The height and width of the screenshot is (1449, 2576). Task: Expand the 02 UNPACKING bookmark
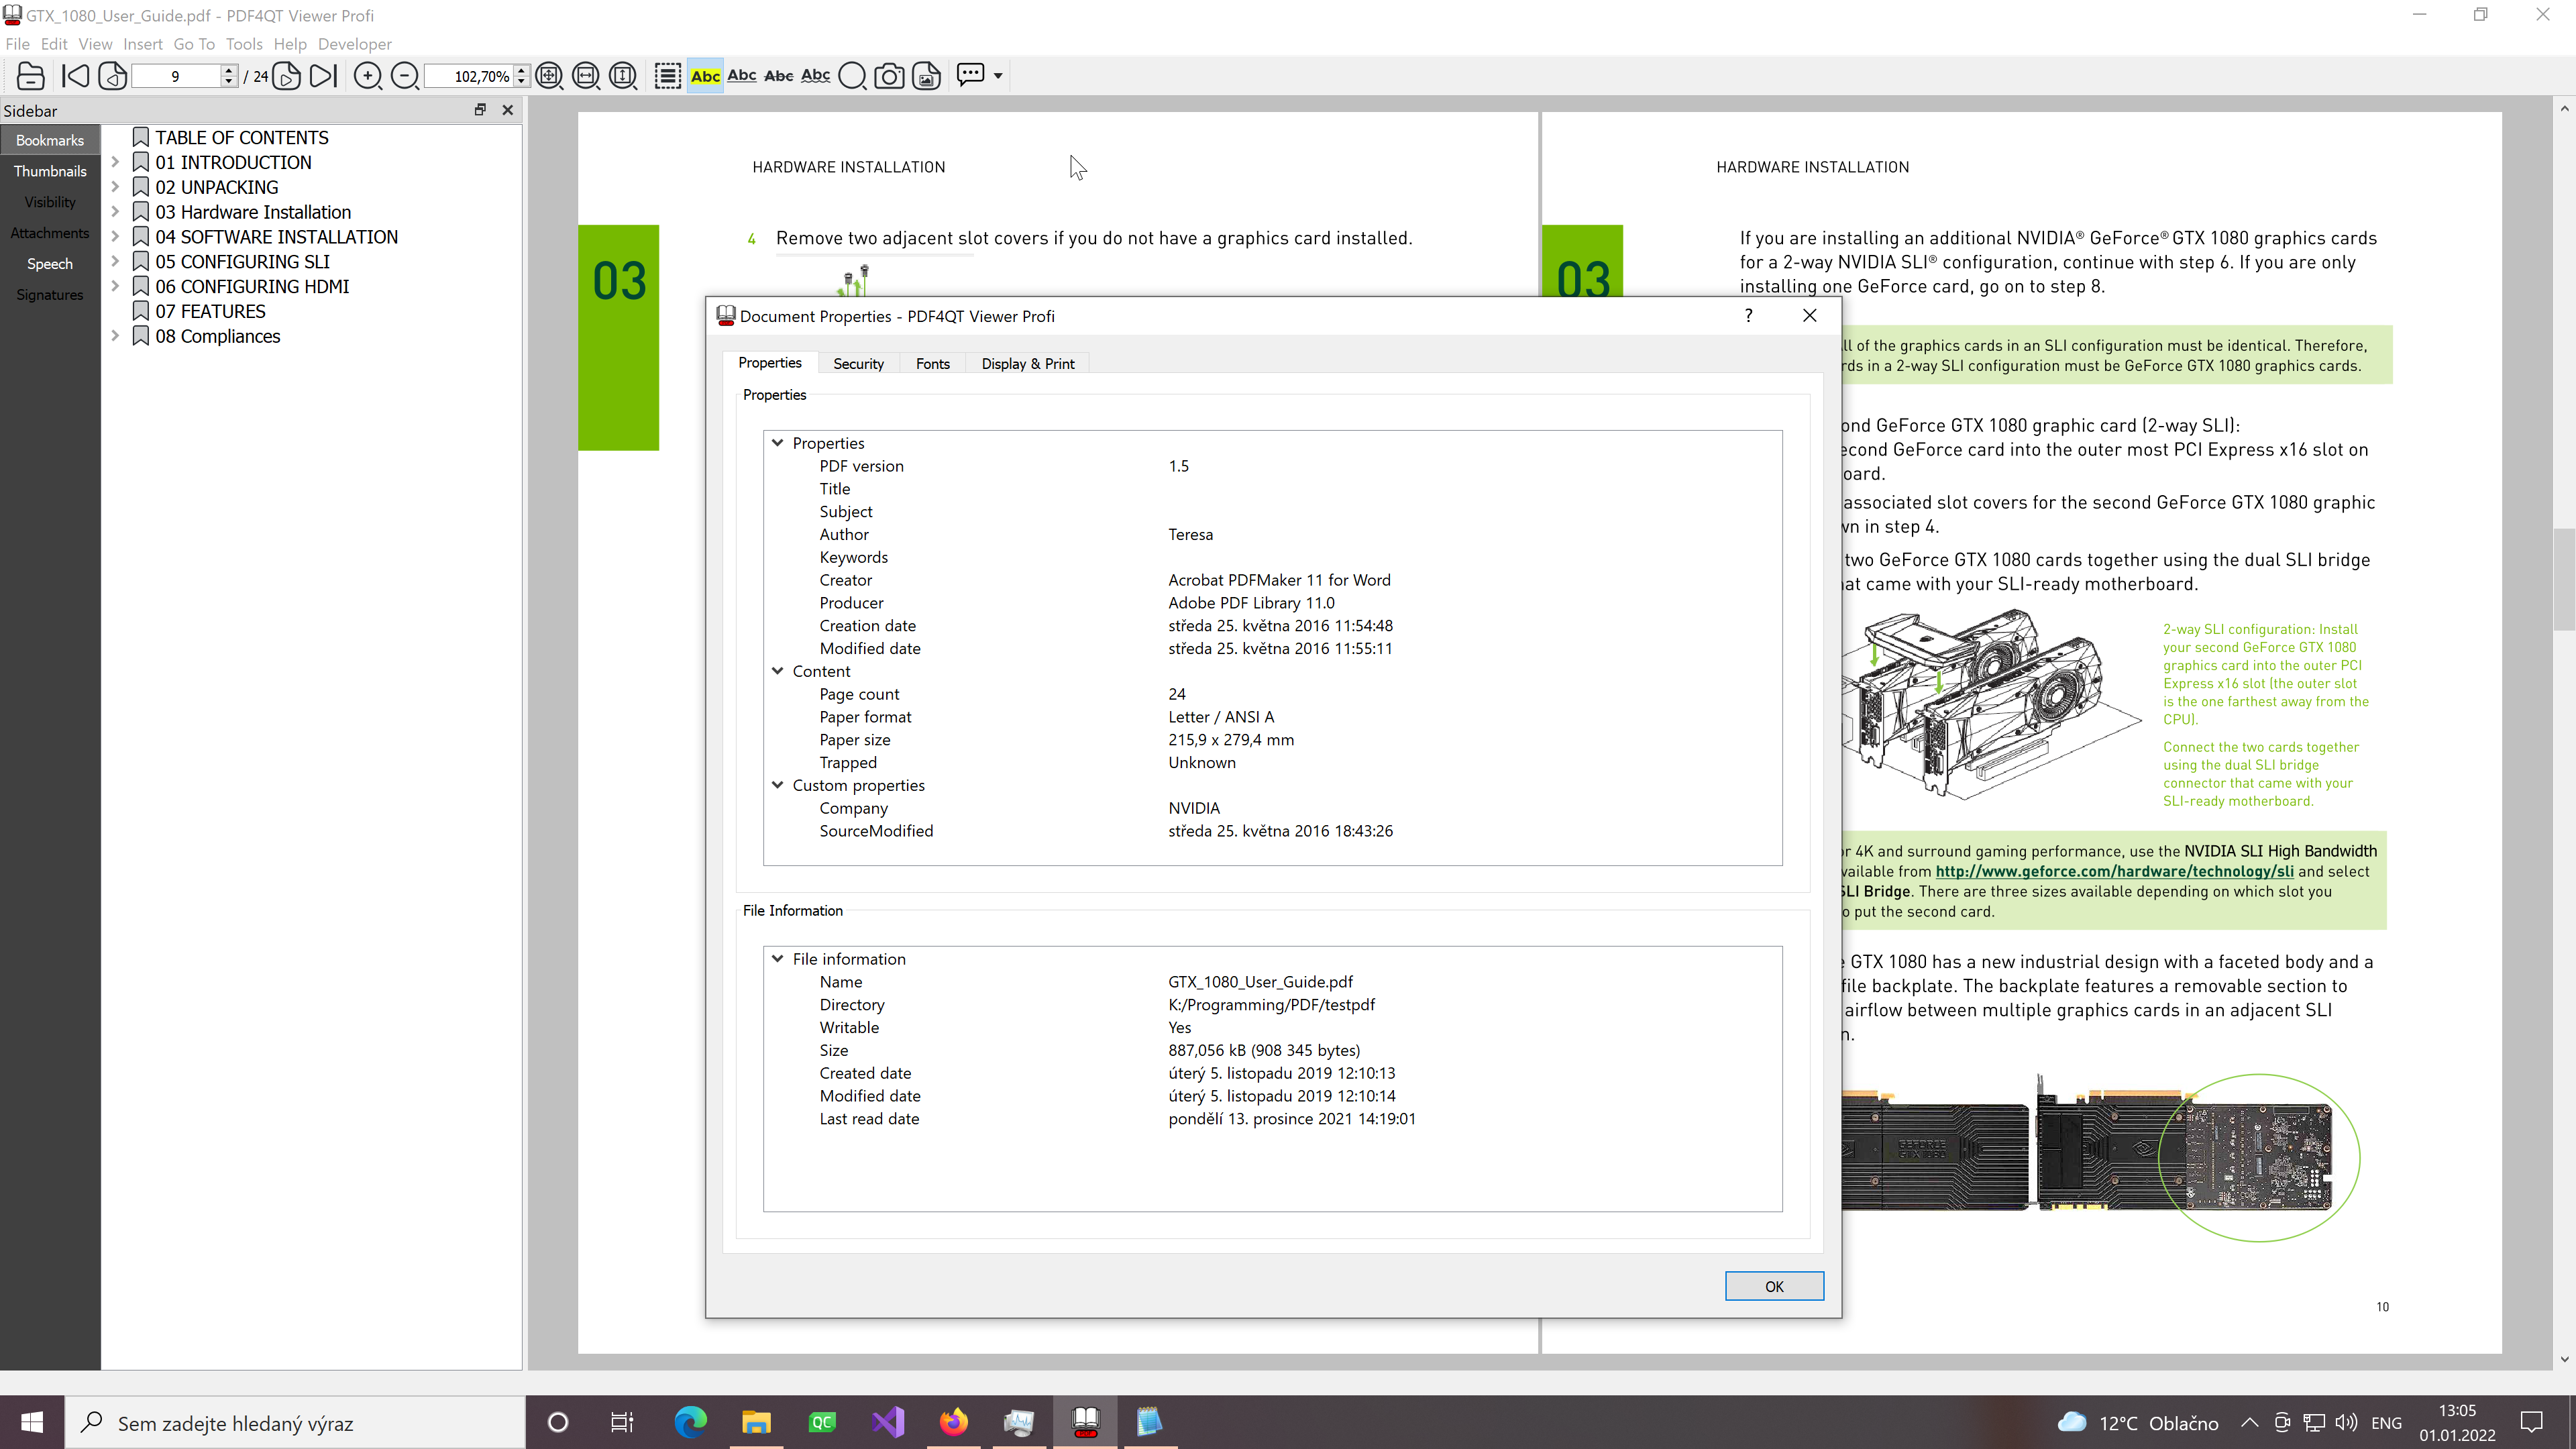(x=115, y=187)
